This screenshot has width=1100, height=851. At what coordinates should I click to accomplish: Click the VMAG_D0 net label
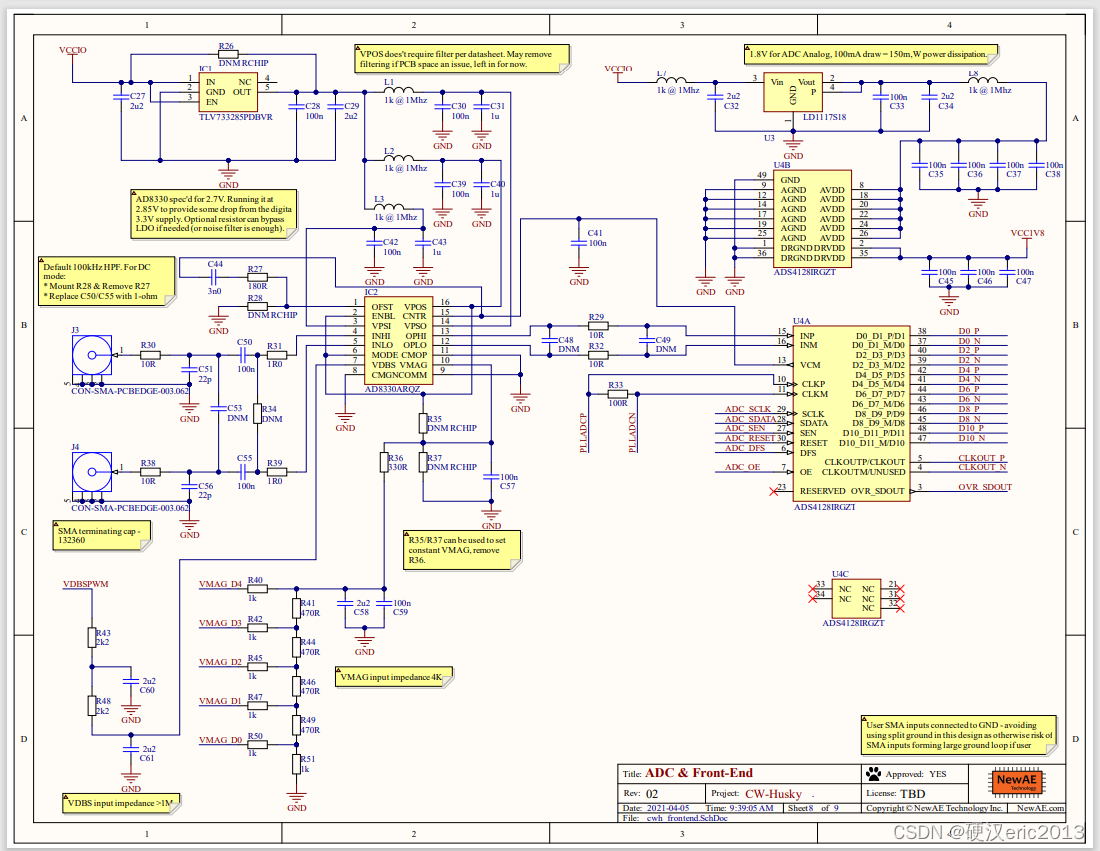[220, 740]
